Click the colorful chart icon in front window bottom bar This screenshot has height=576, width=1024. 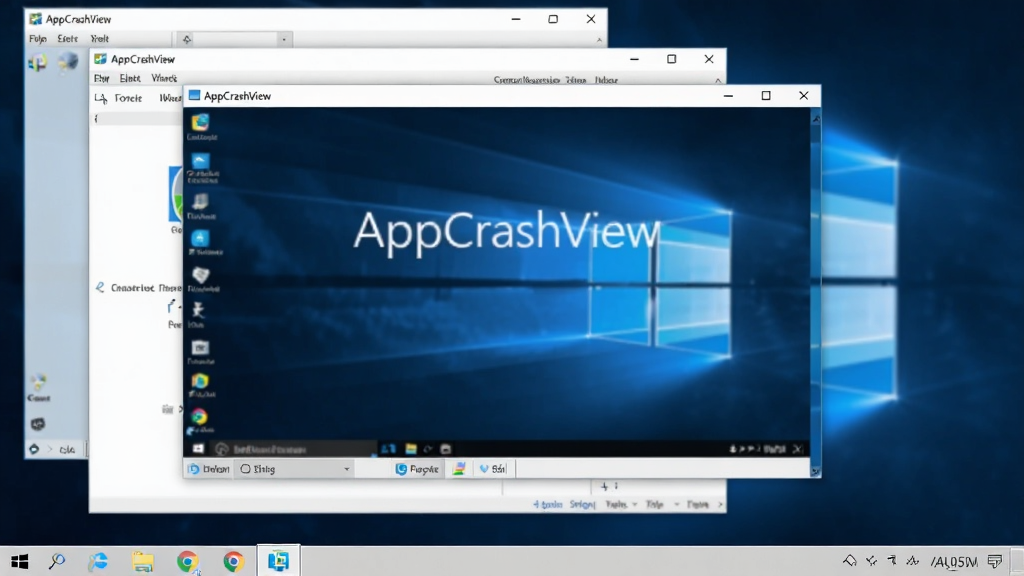click(x=459, y=469)
